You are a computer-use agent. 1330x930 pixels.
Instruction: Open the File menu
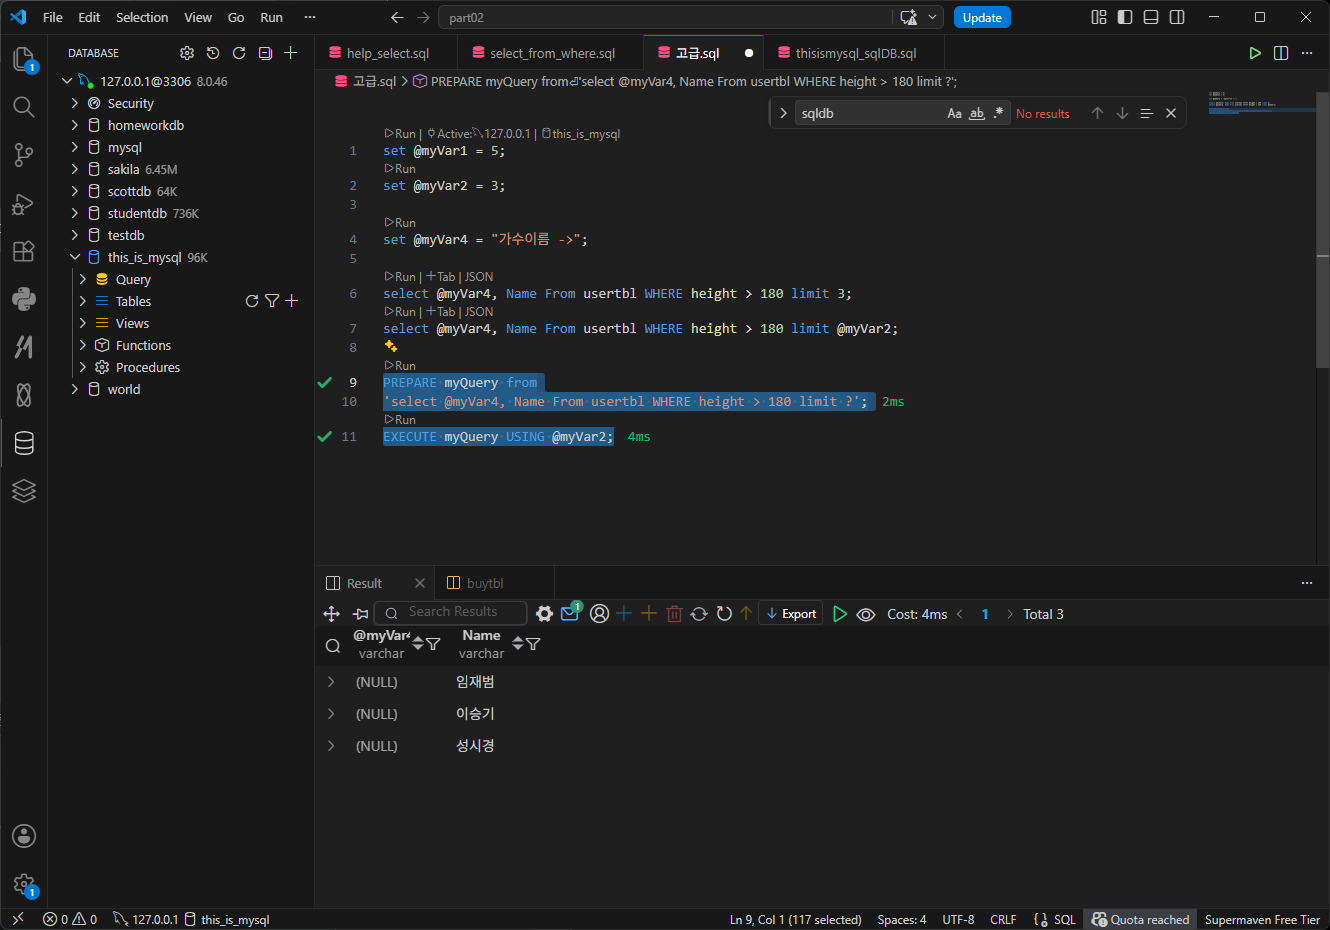[53, 17]
